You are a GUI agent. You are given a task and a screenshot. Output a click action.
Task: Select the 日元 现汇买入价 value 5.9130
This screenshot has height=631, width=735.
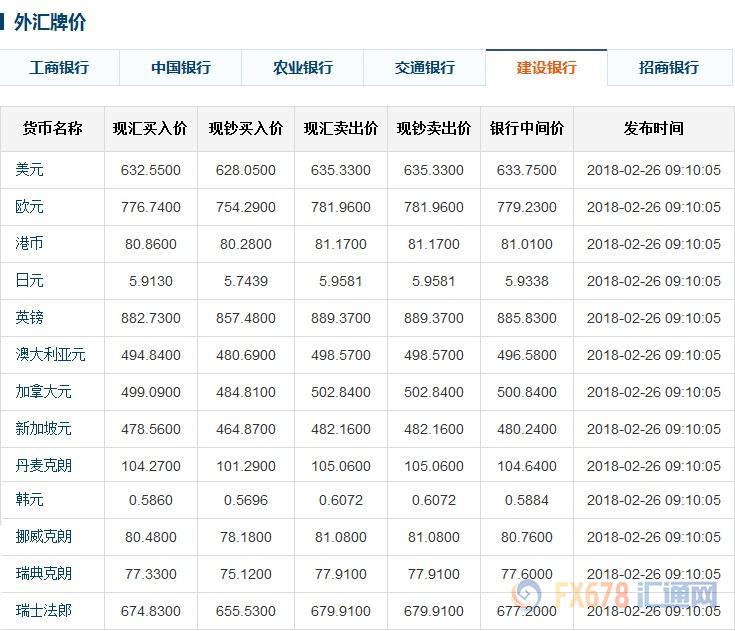[x=150, y=281]
